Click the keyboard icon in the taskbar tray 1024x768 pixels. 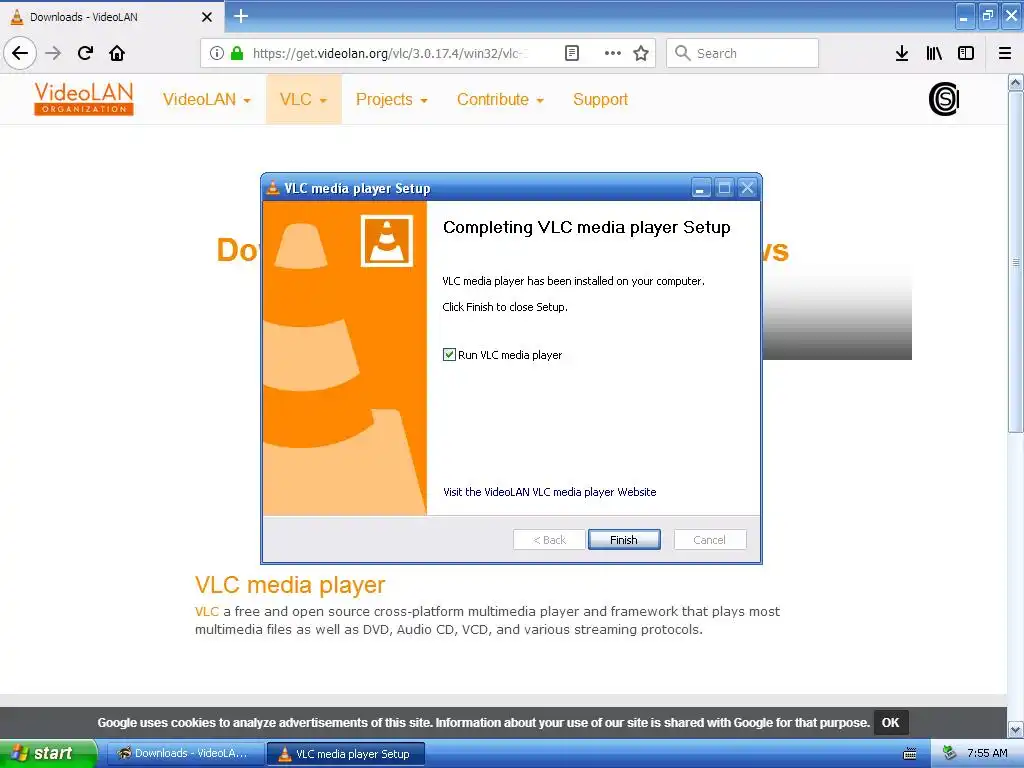pos(910,754)
